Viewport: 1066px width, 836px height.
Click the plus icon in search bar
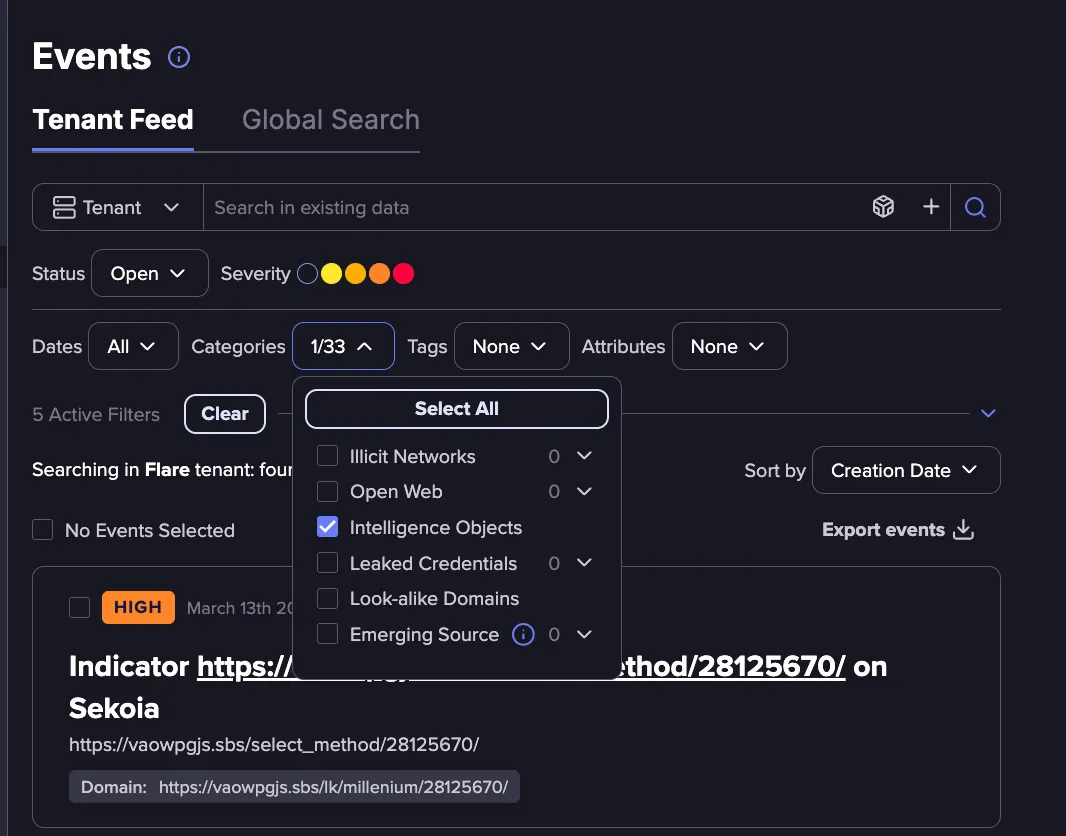click(x=931, y=207)
